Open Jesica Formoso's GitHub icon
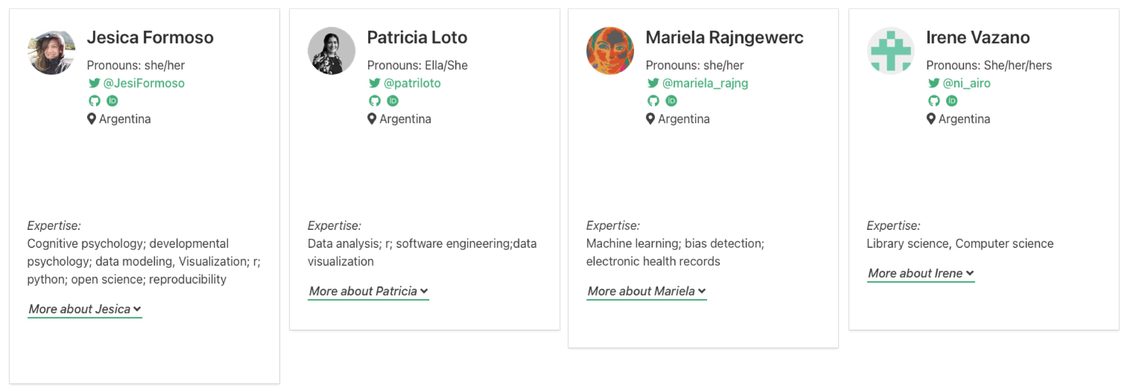The height and width of the screenshot is (391, 1128). [x=94, y=101]
